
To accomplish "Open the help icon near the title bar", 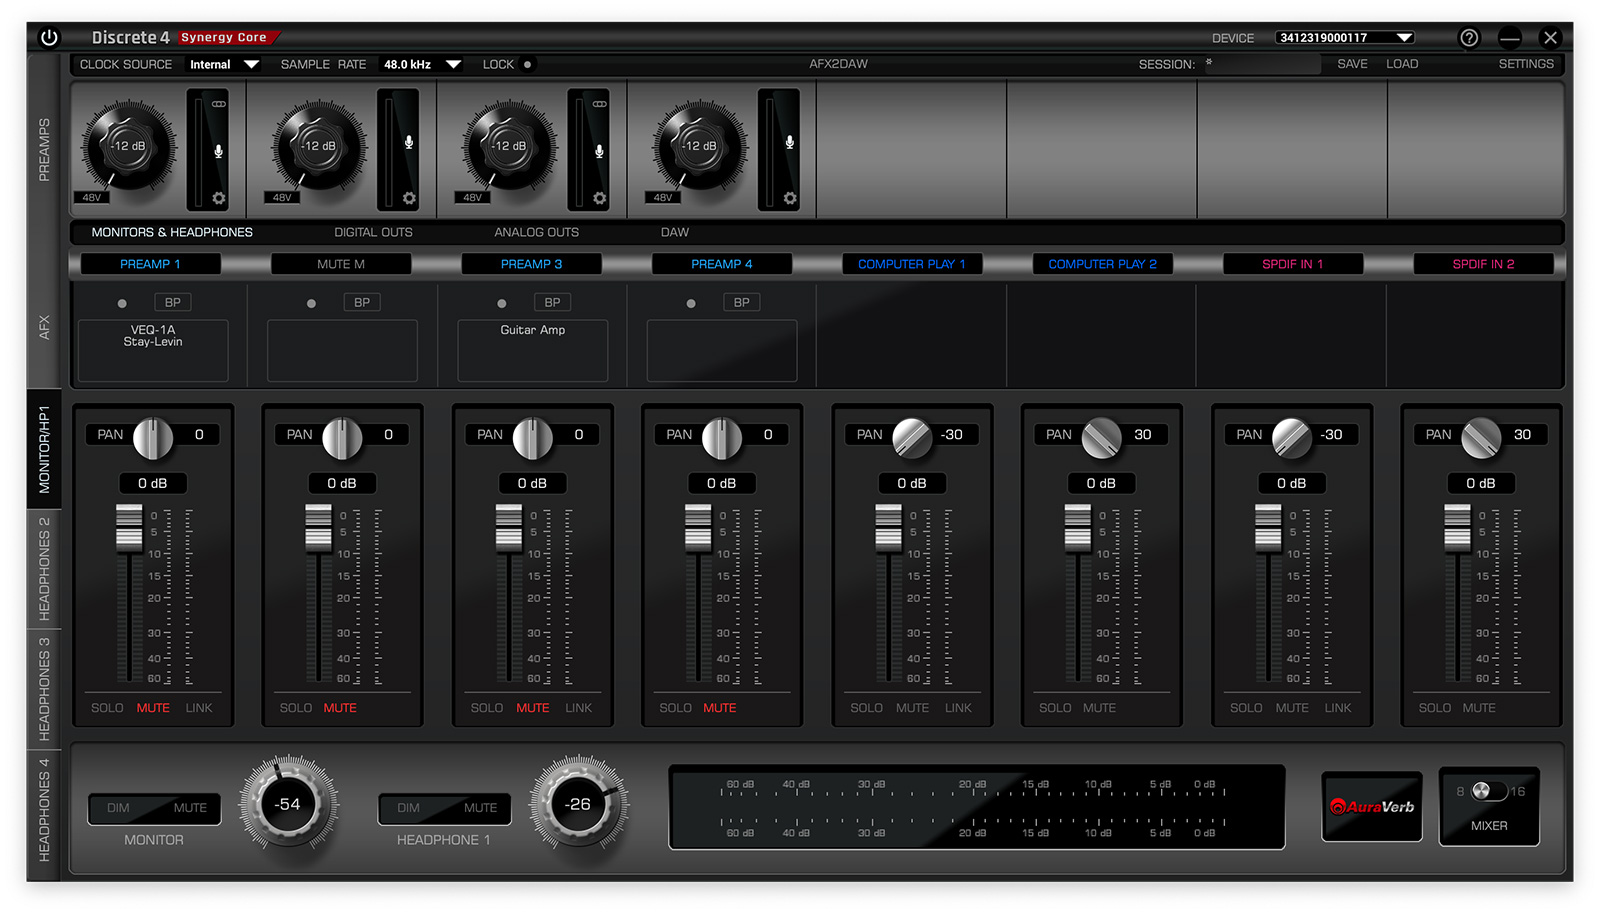I will pos(1469,37).
